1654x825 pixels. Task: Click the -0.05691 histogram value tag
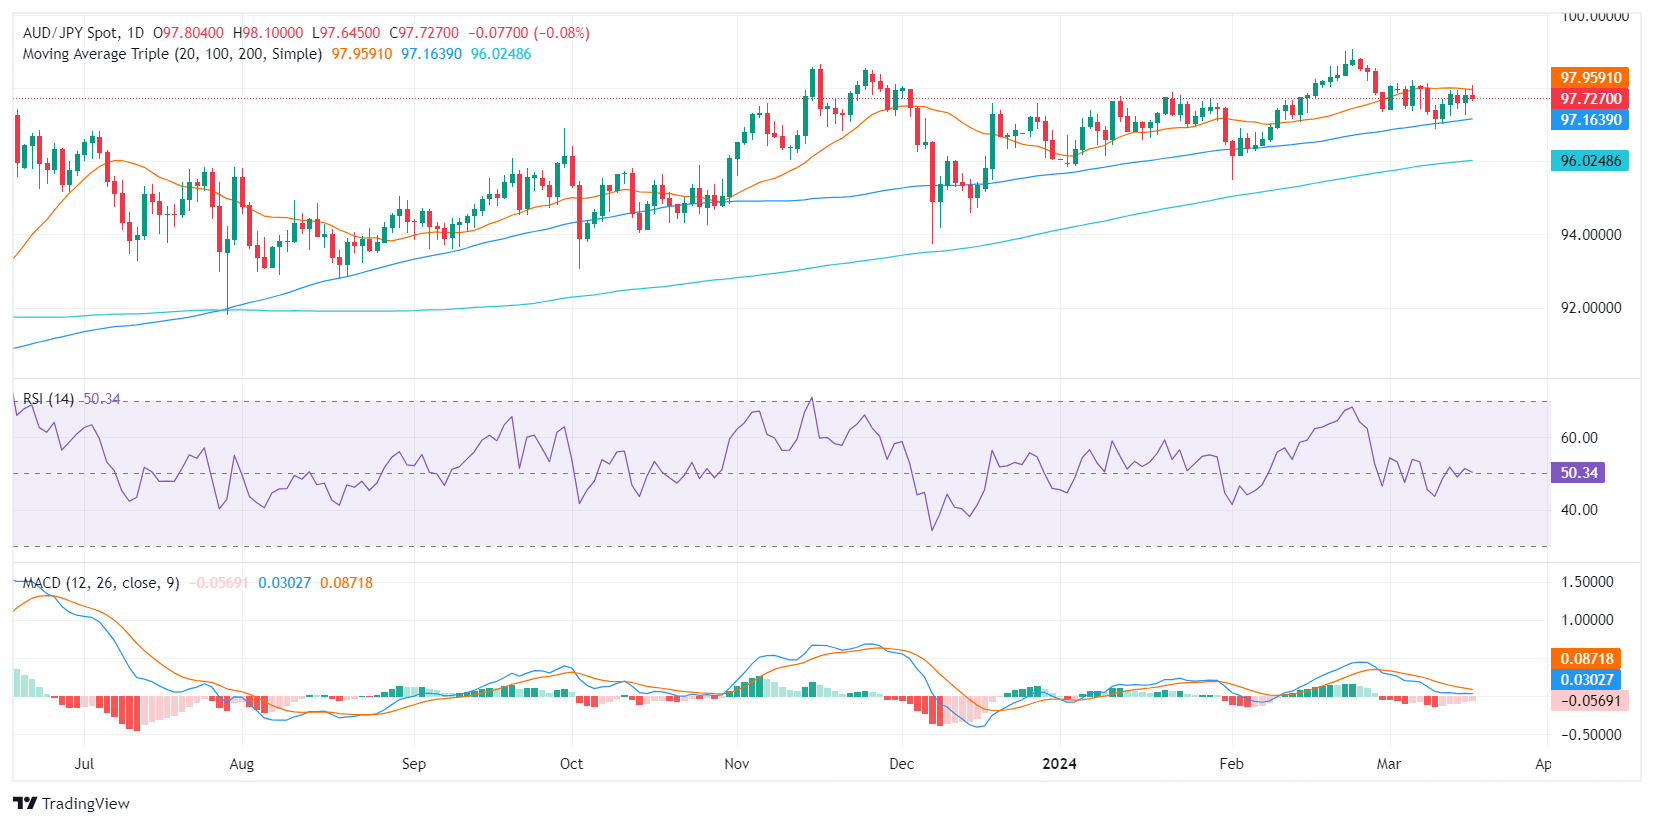click(x=1589, y=701)
